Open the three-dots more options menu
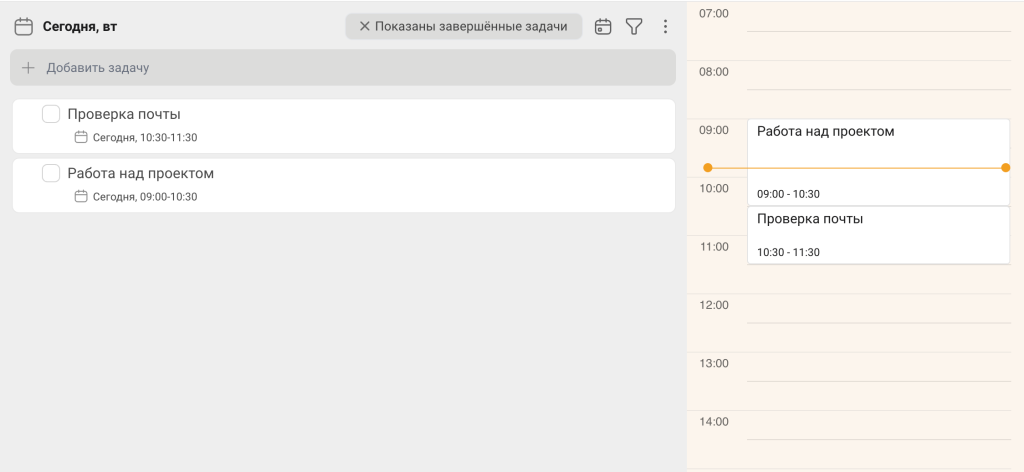 pos(665,27)
